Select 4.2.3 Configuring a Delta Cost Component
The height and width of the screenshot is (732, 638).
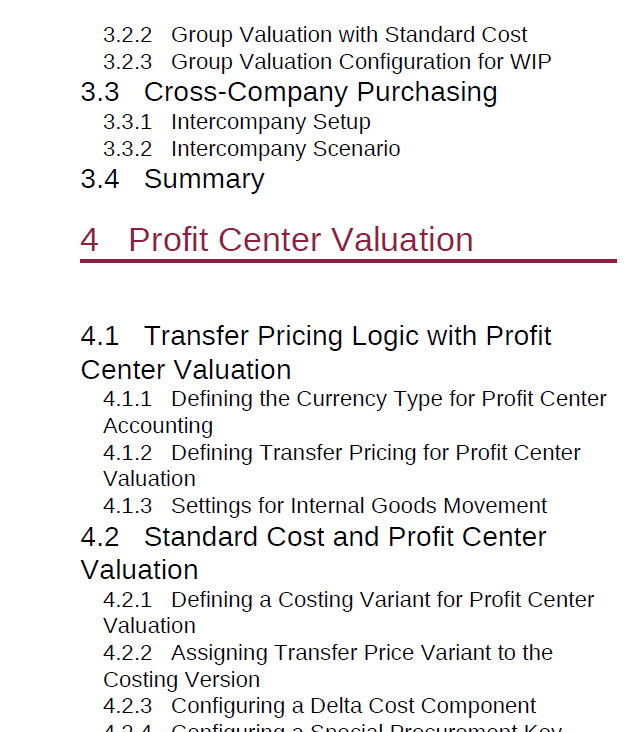319,706
